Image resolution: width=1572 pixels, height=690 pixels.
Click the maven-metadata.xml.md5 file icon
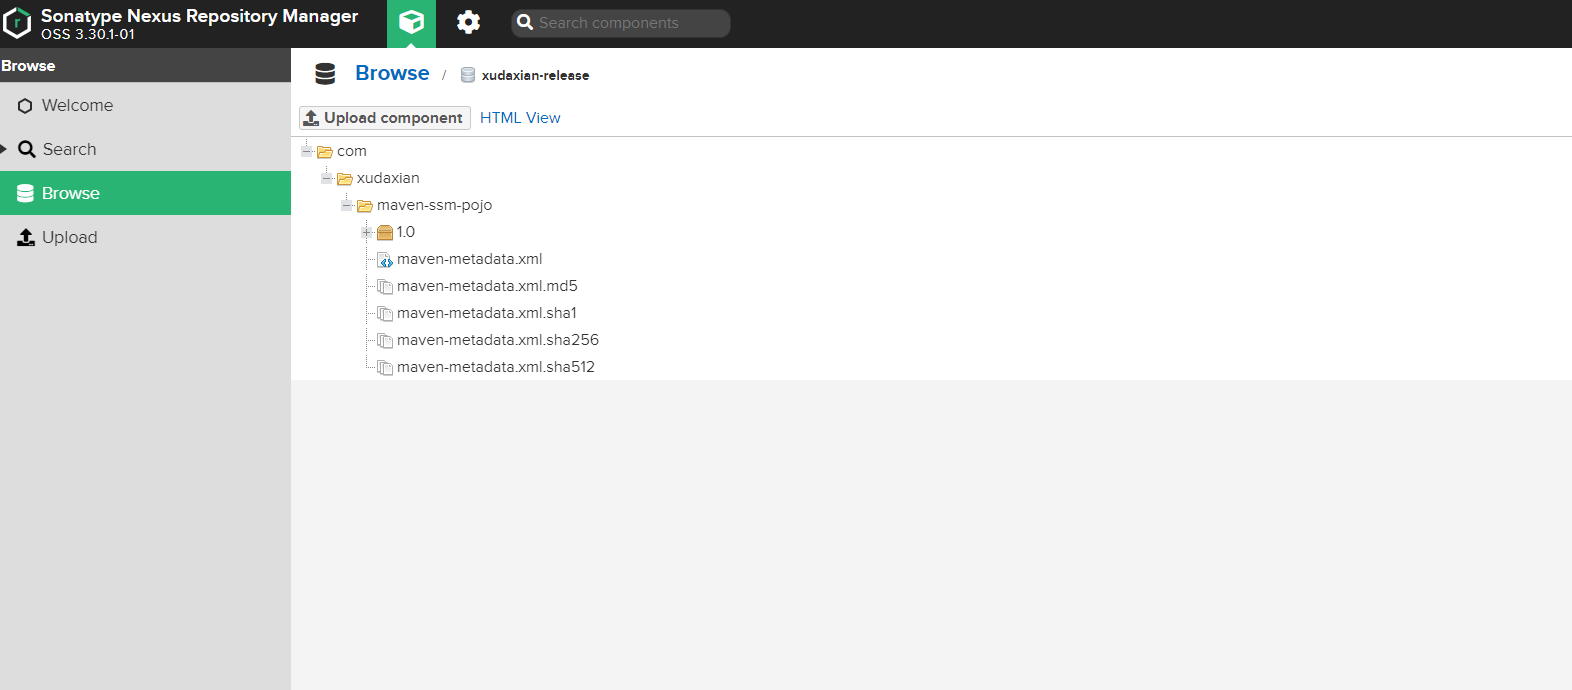pos(385,287)
